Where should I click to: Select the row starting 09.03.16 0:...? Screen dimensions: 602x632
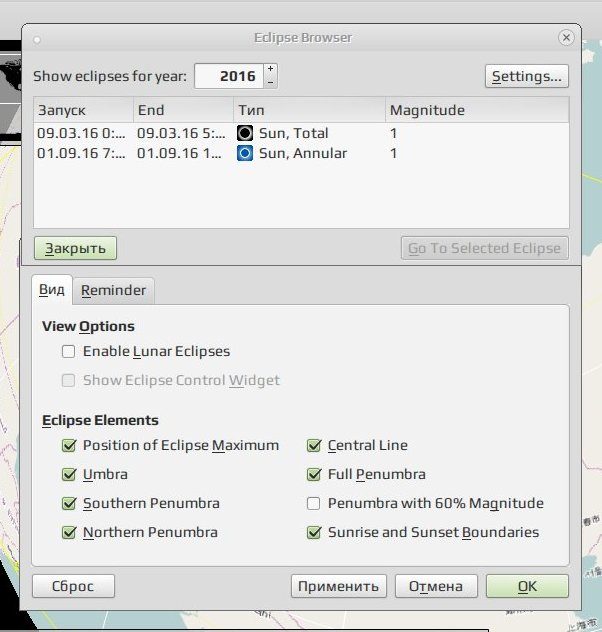click(x=301, y=133)
